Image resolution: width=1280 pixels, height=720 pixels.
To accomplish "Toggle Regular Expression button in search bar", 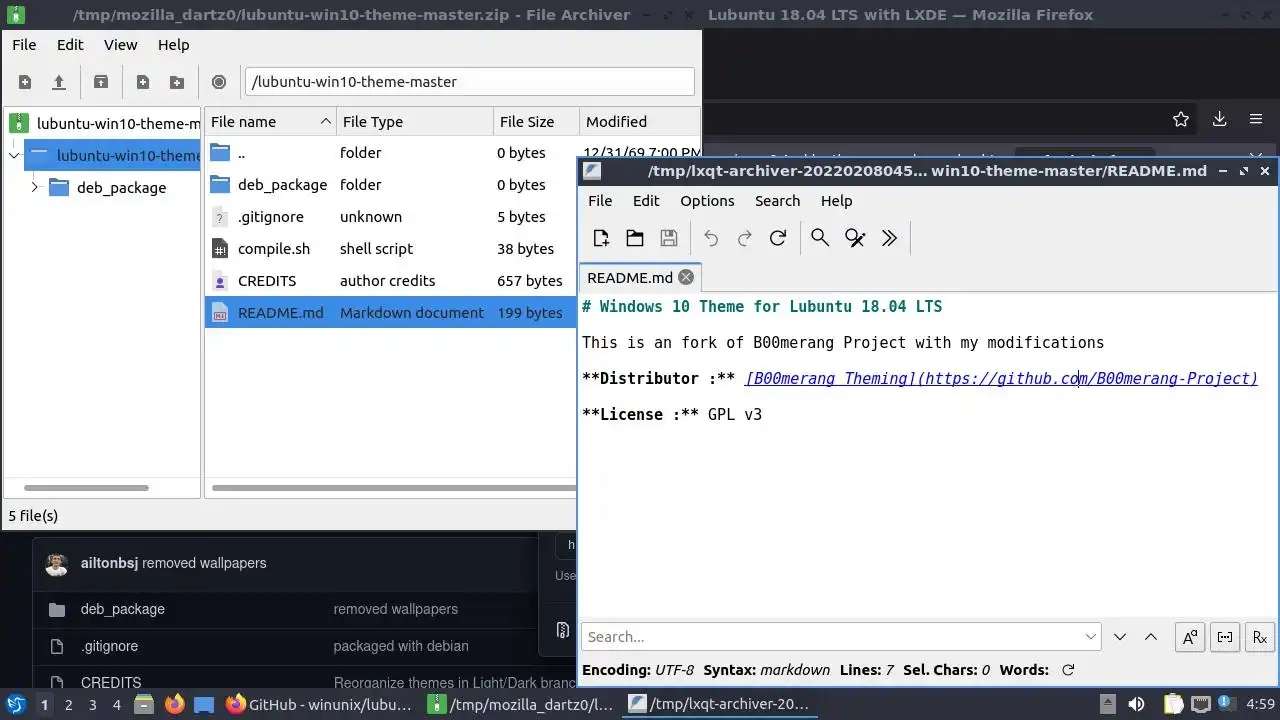I will click(x=1260, y=637).
